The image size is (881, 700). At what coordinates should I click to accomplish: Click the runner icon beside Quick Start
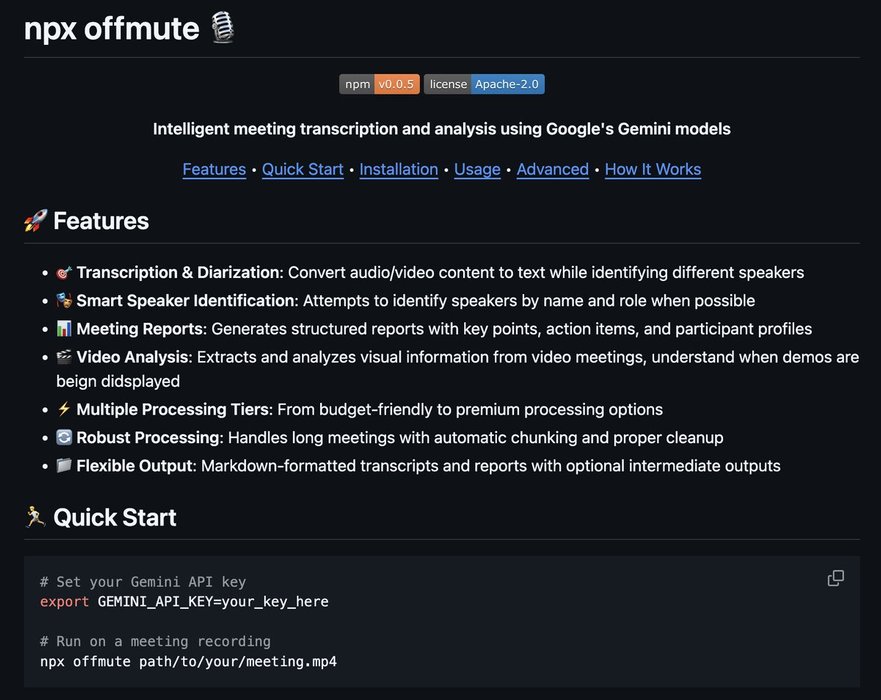[x=35, y=517]
